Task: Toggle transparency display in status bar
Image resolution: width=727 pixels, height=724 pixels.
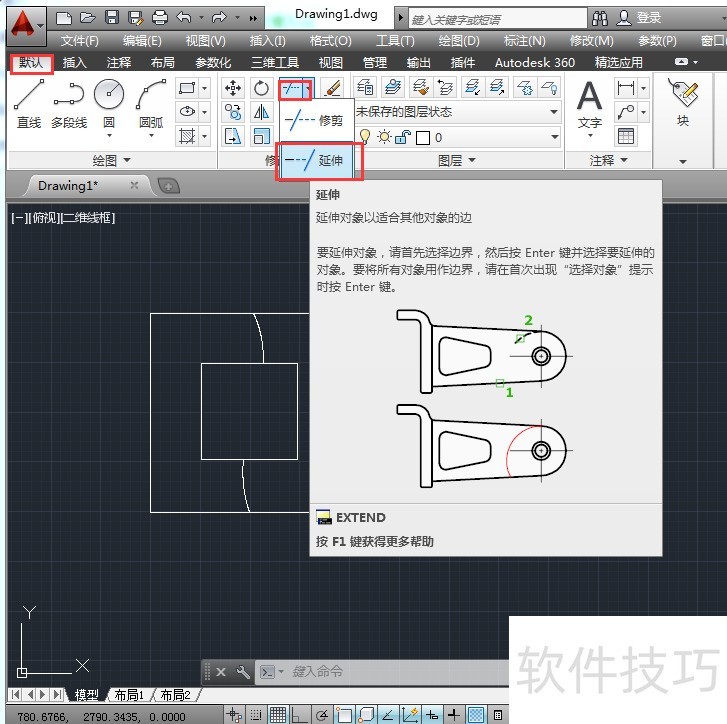Action: 476,715
